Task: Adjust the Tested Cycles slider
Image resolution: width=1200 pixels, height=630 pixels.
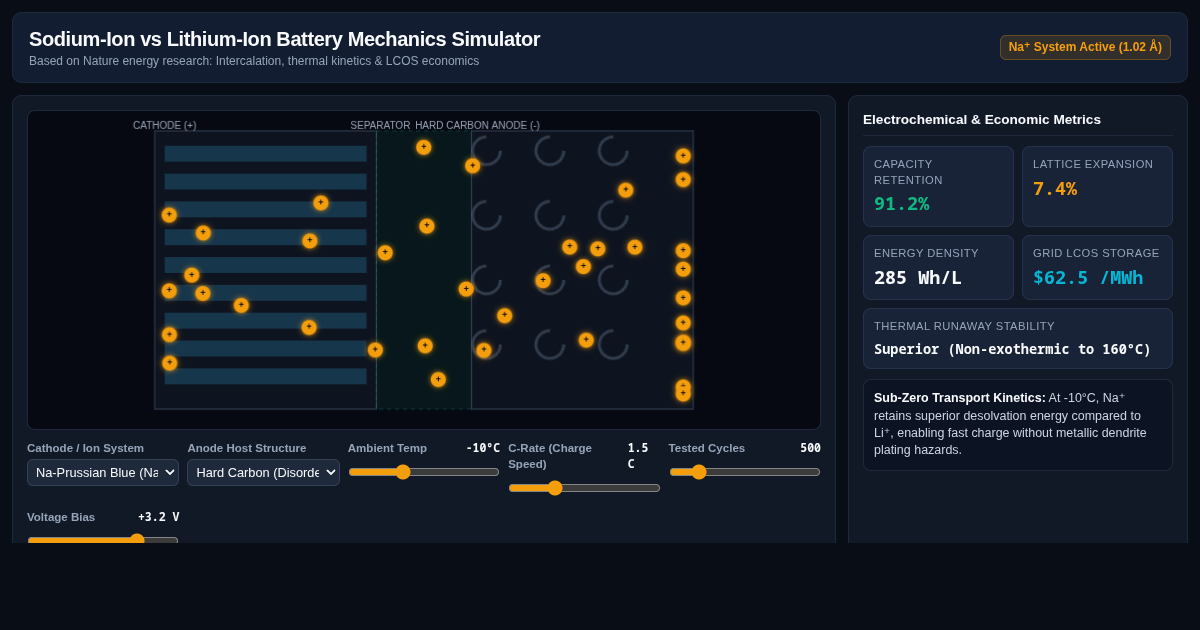Action: click(x=745, y=472)
